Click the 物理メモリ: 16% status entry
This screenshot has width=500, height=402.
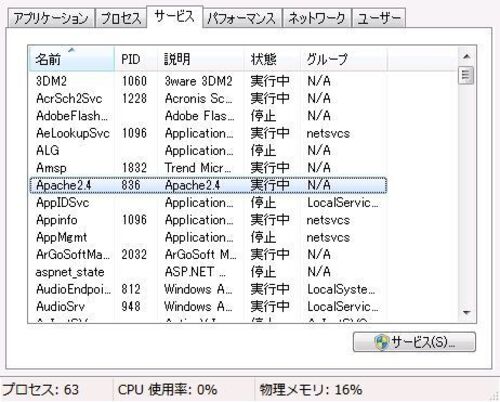(311, 389)
